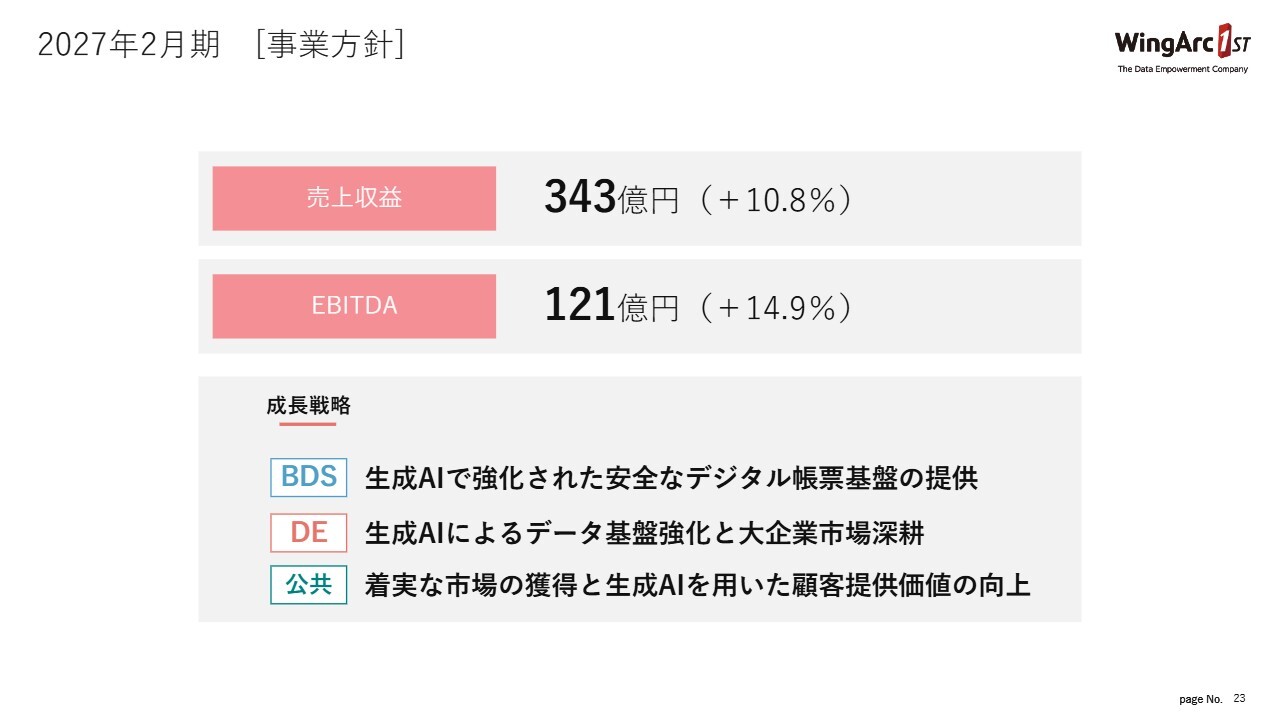
Task: Click the page number 23
Action: (1240, 698)
